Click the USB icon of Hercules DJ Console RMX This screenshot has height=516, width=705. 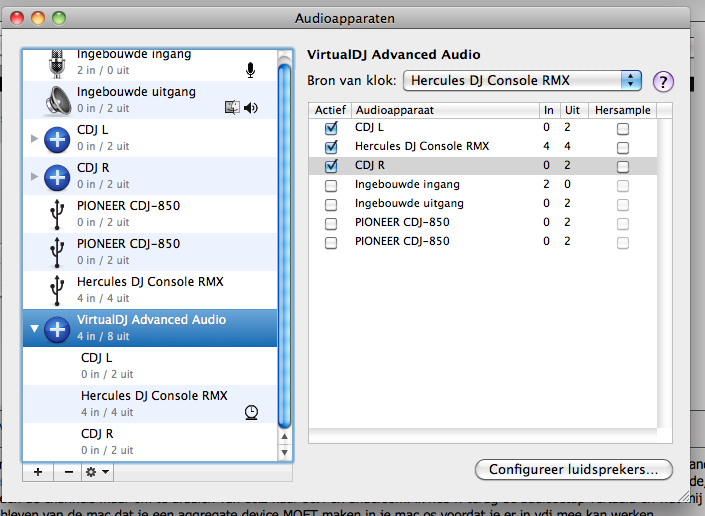pyautogui.click(x=57, y=290)
